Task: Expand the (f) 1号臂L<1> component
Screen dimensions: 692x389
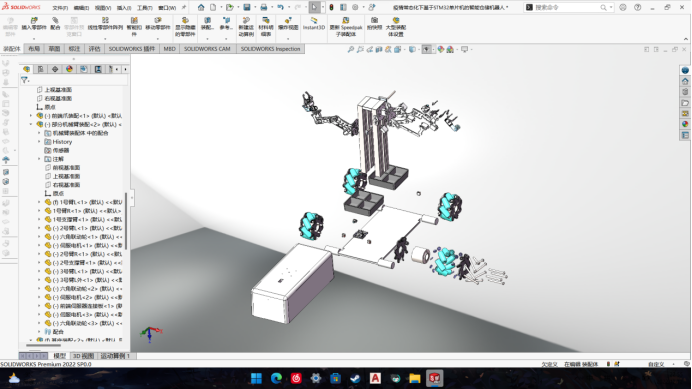Action: (x=39, y=202)
